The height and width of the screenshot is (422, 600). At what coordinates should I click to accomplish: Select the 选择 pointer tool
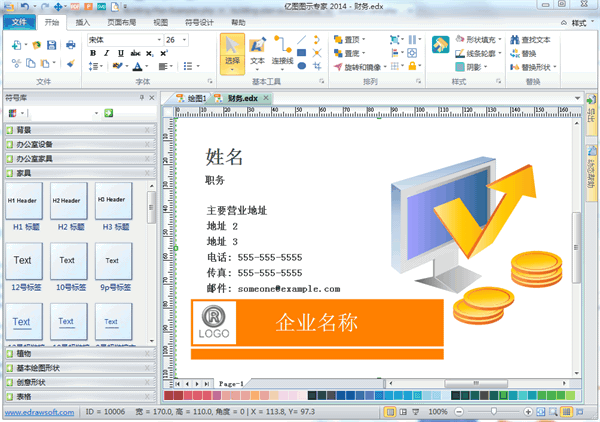pos(232,54)
